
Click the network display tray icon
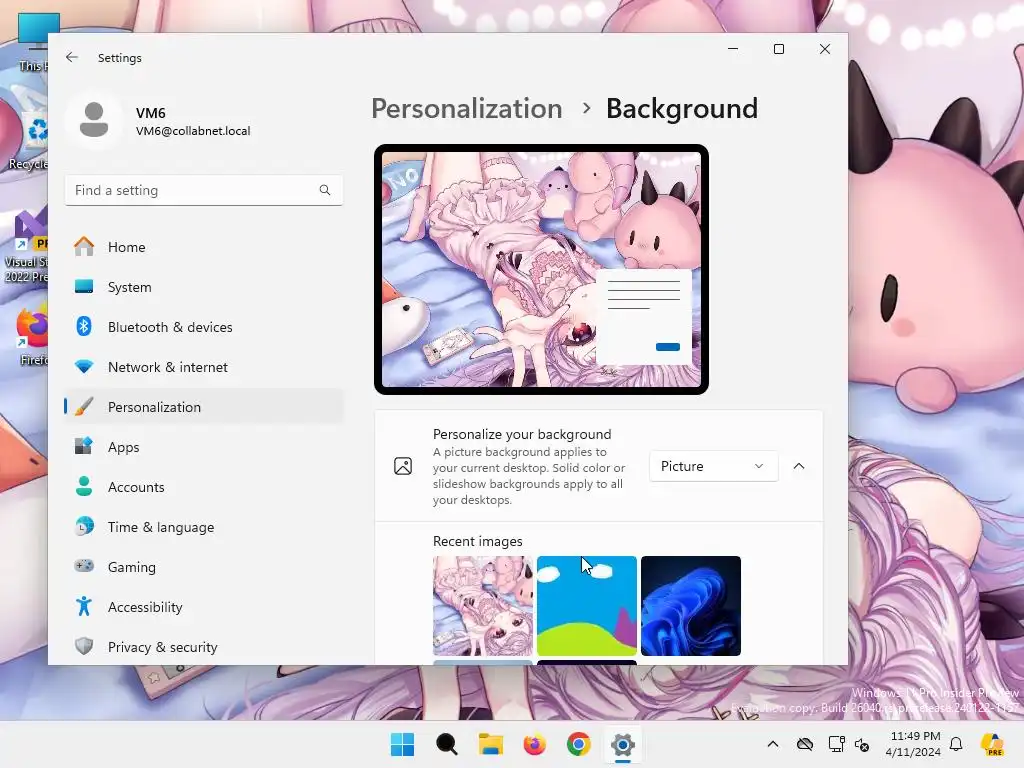[x=837, y=744]
